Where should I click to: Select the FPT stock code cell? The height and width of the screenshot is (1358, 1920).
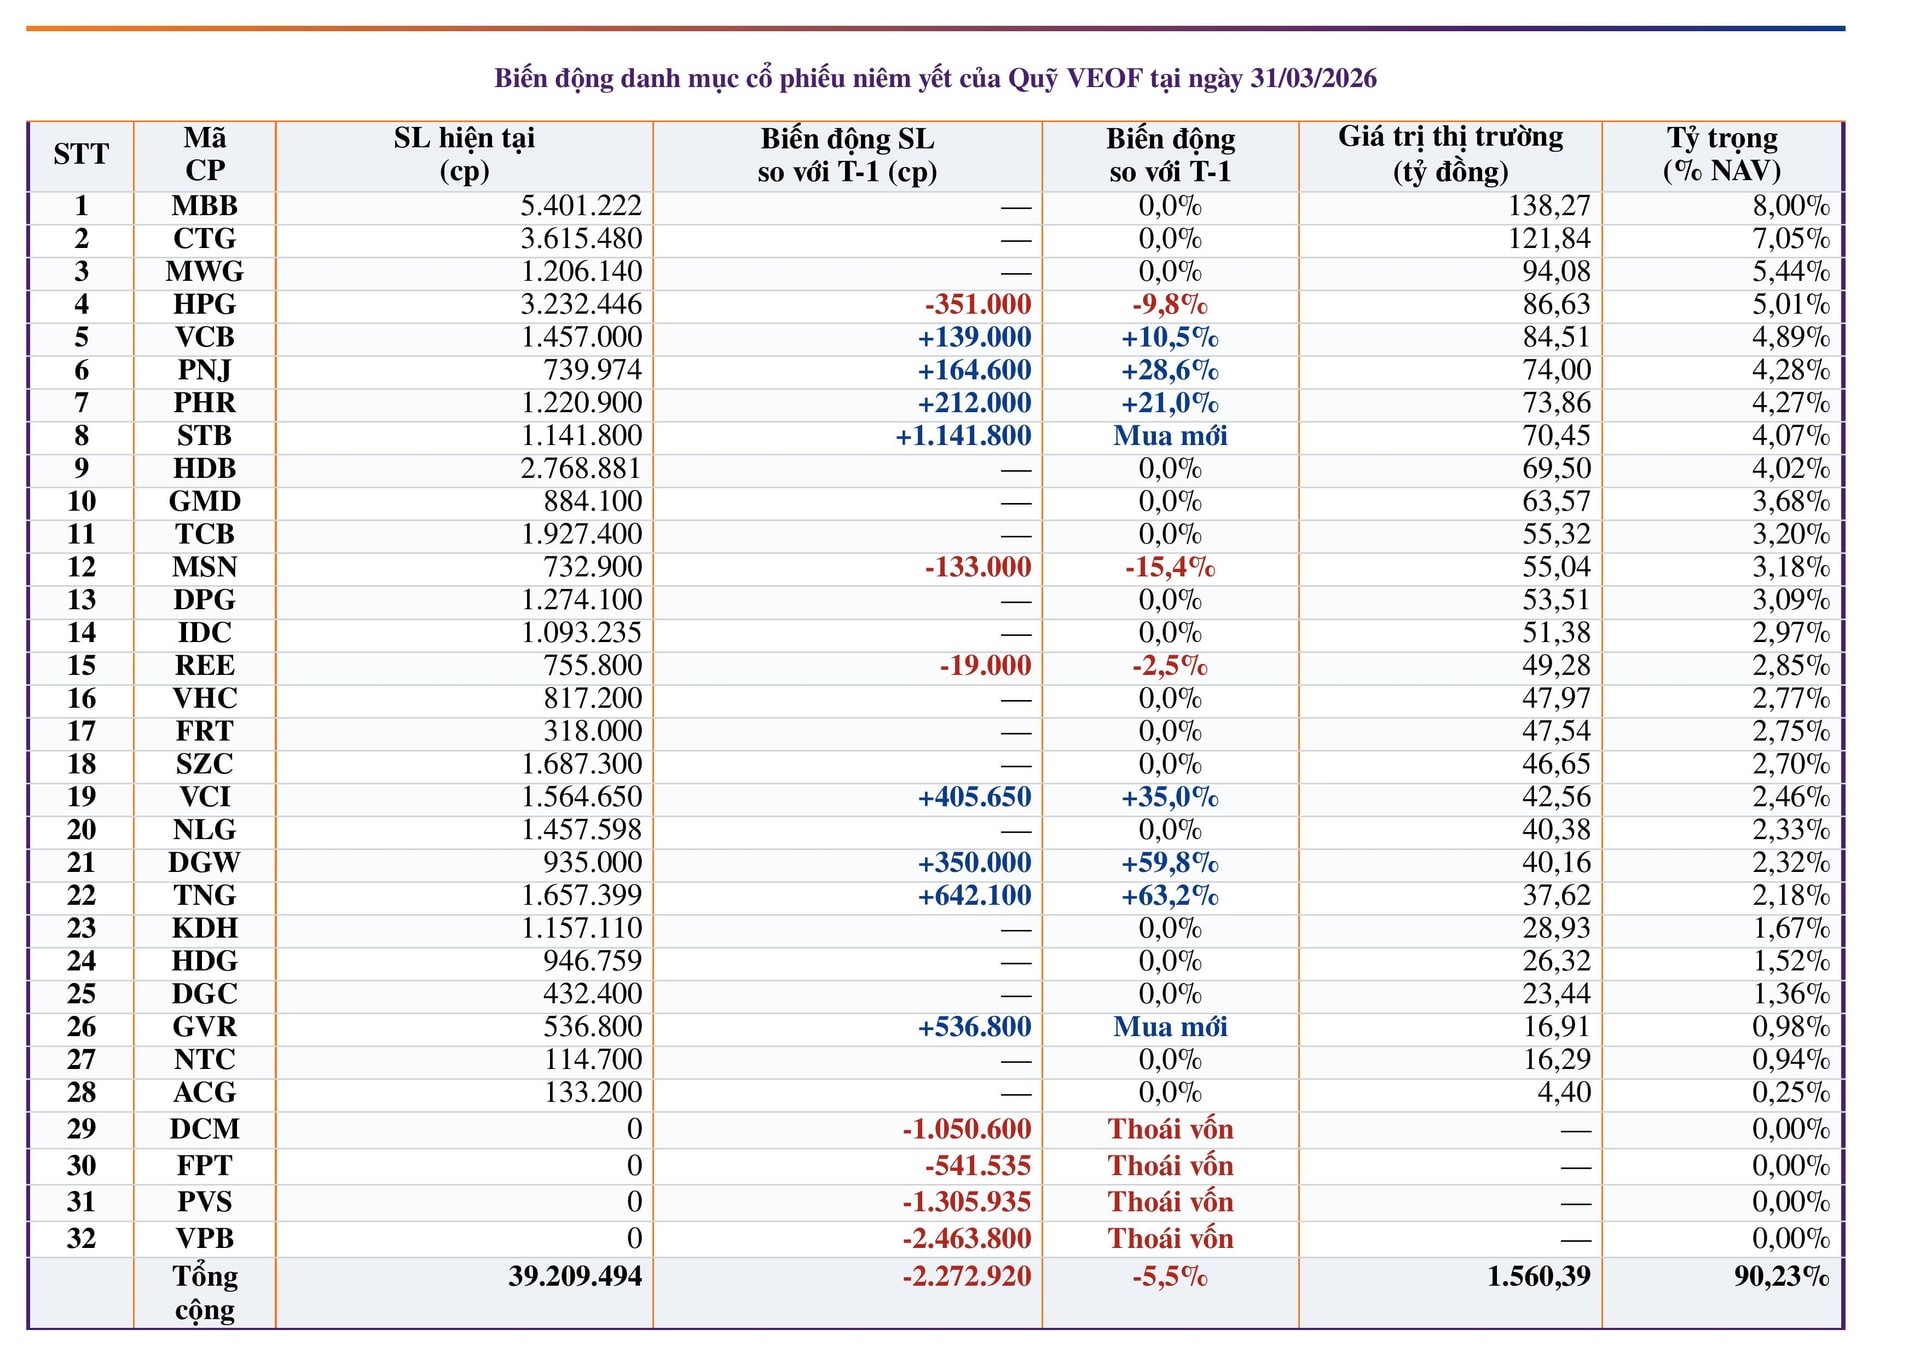[x=205, y=1166]
